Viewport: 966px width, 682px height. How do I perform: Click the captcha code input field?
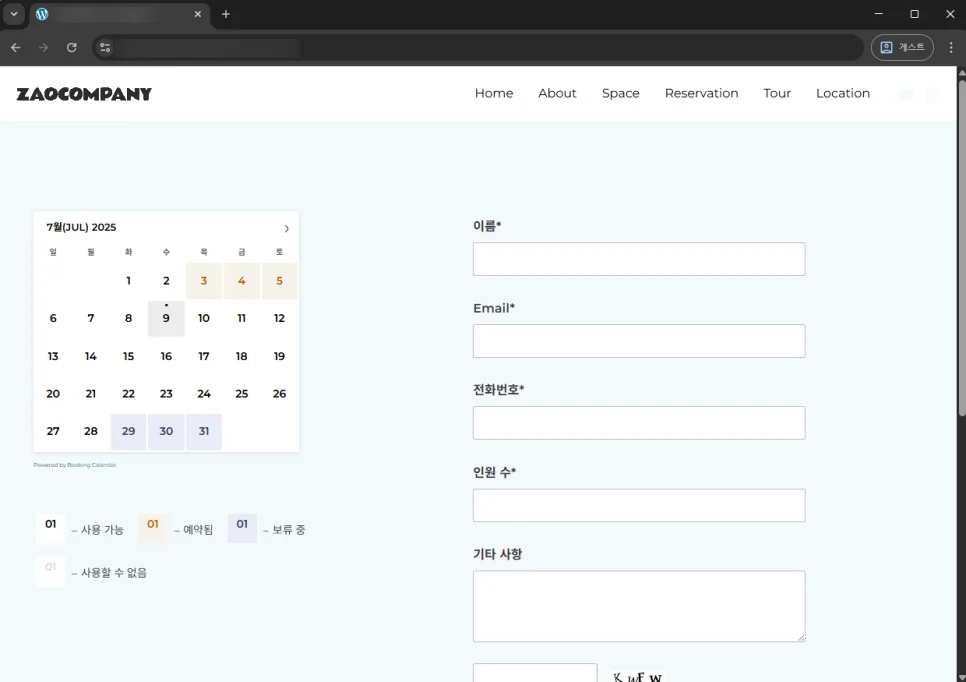(535, 673)
